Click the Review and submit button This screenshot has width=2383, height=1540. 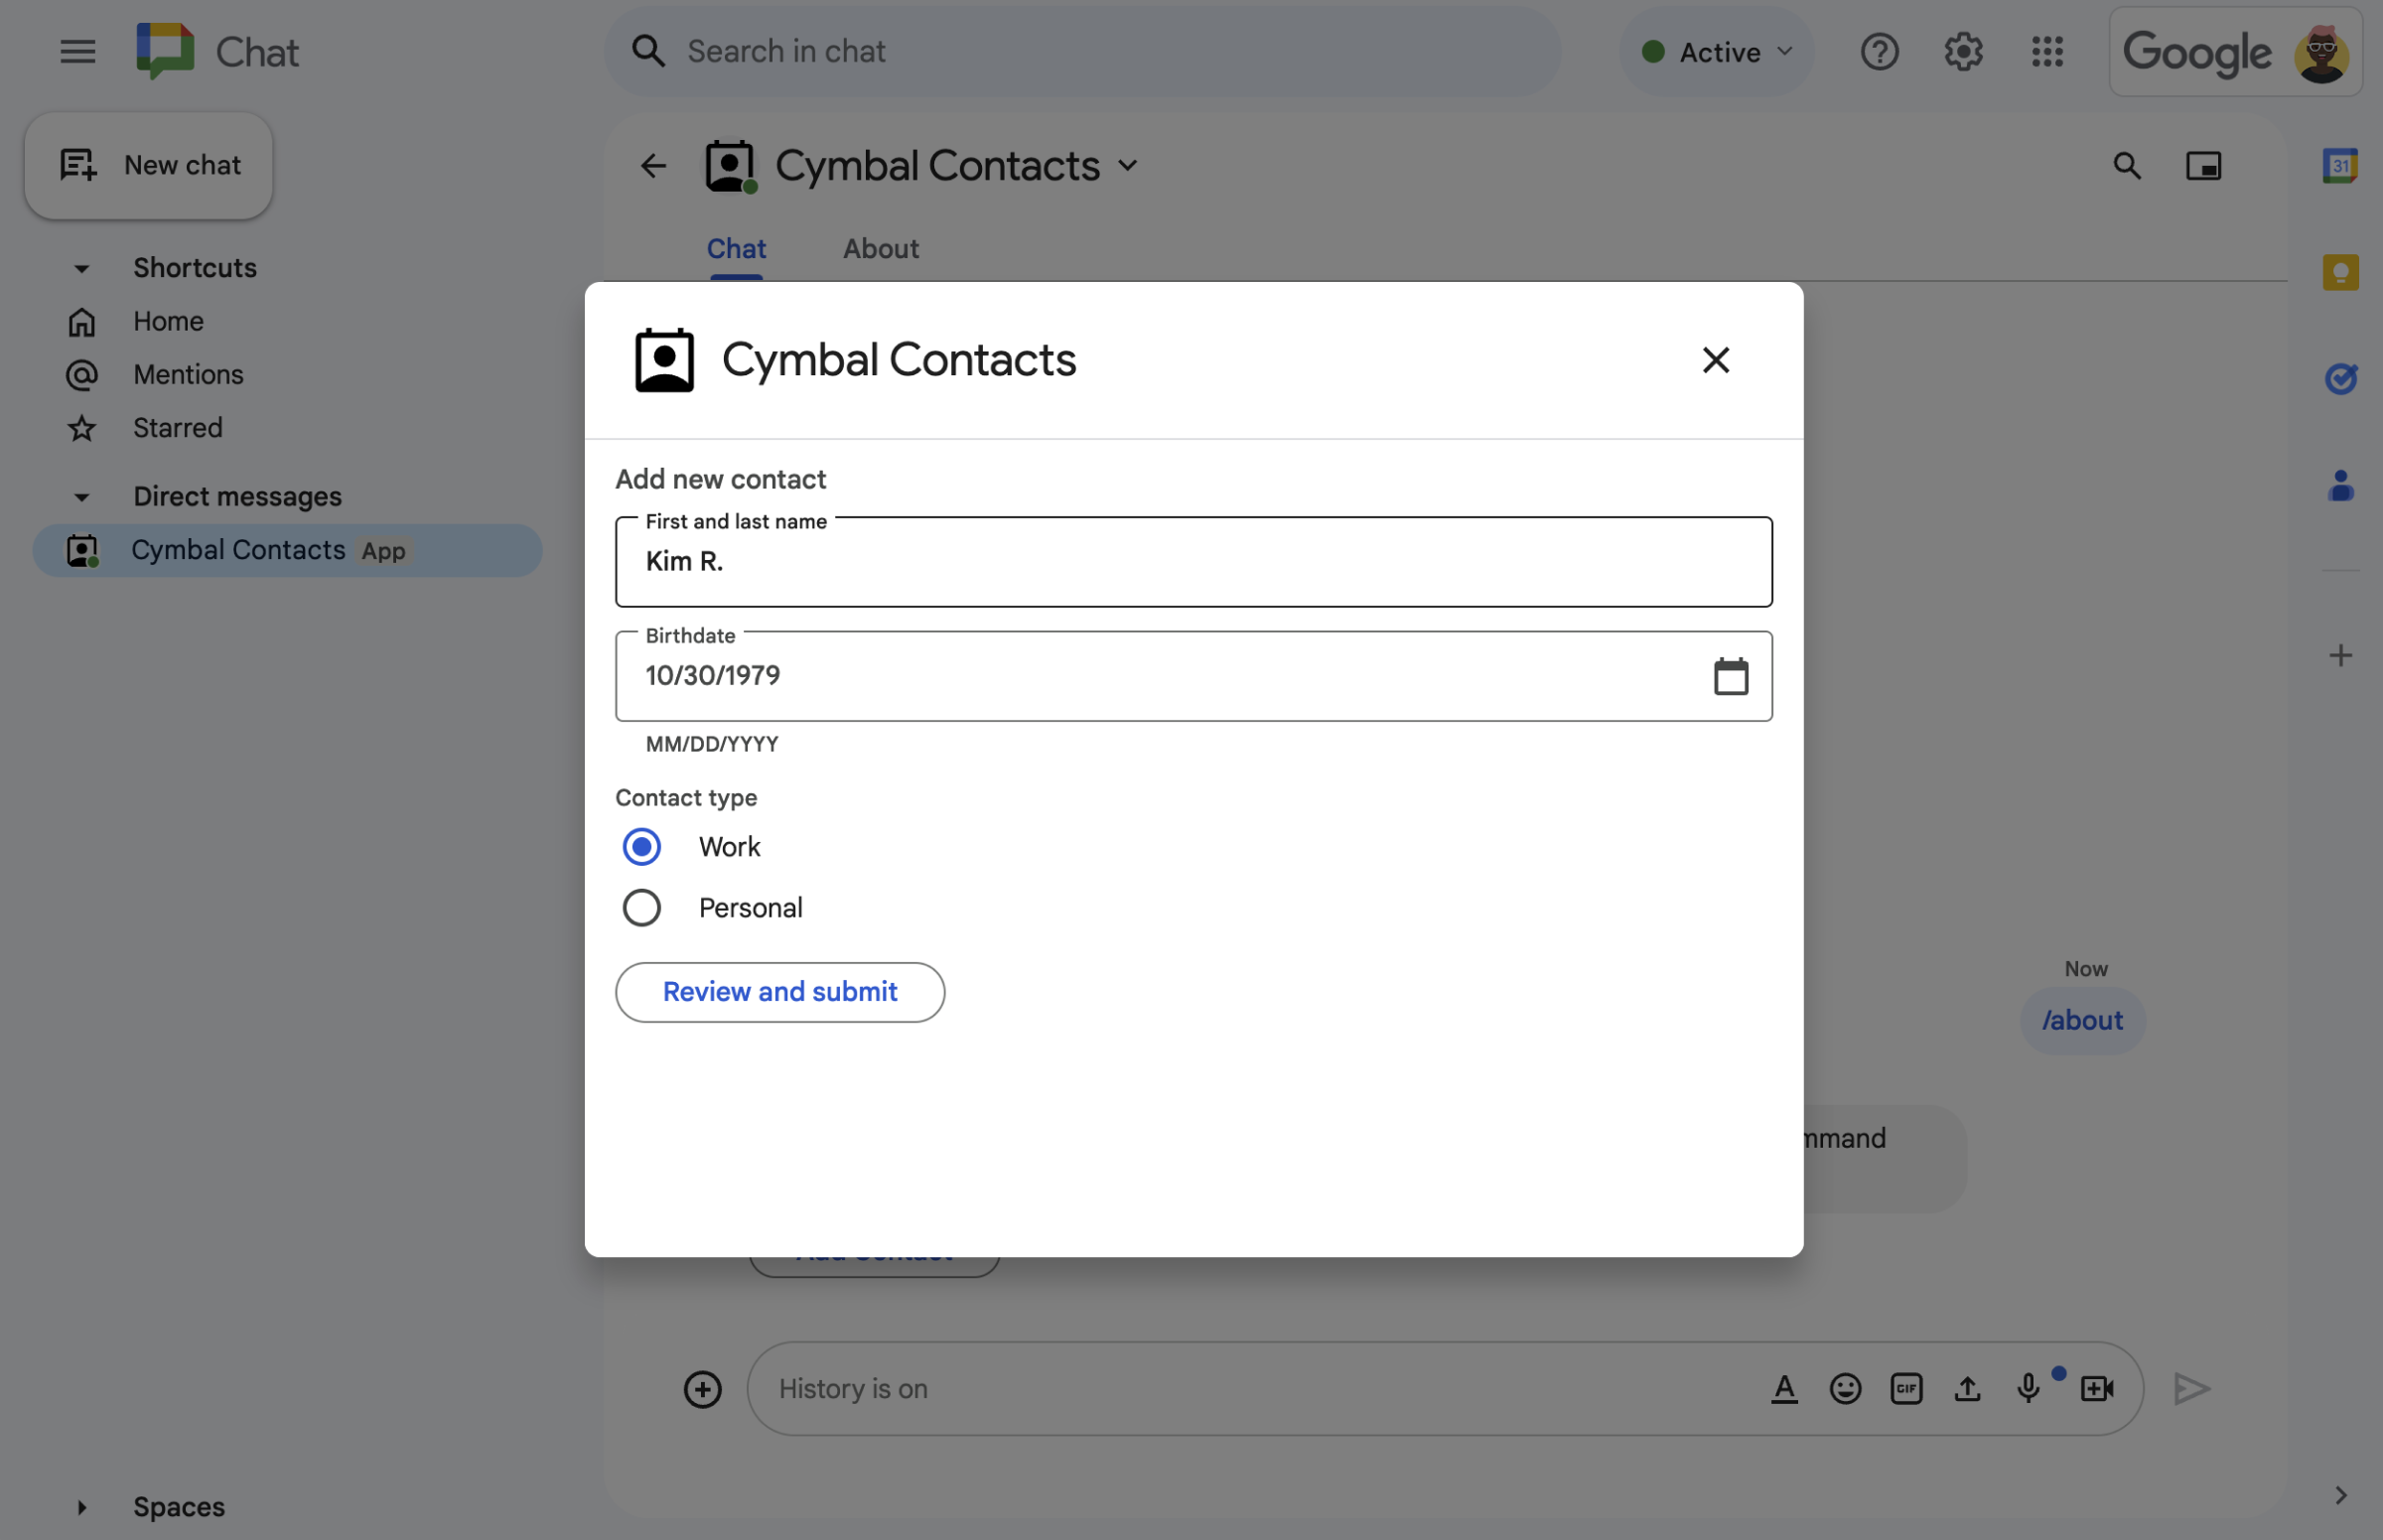(779, 991)
